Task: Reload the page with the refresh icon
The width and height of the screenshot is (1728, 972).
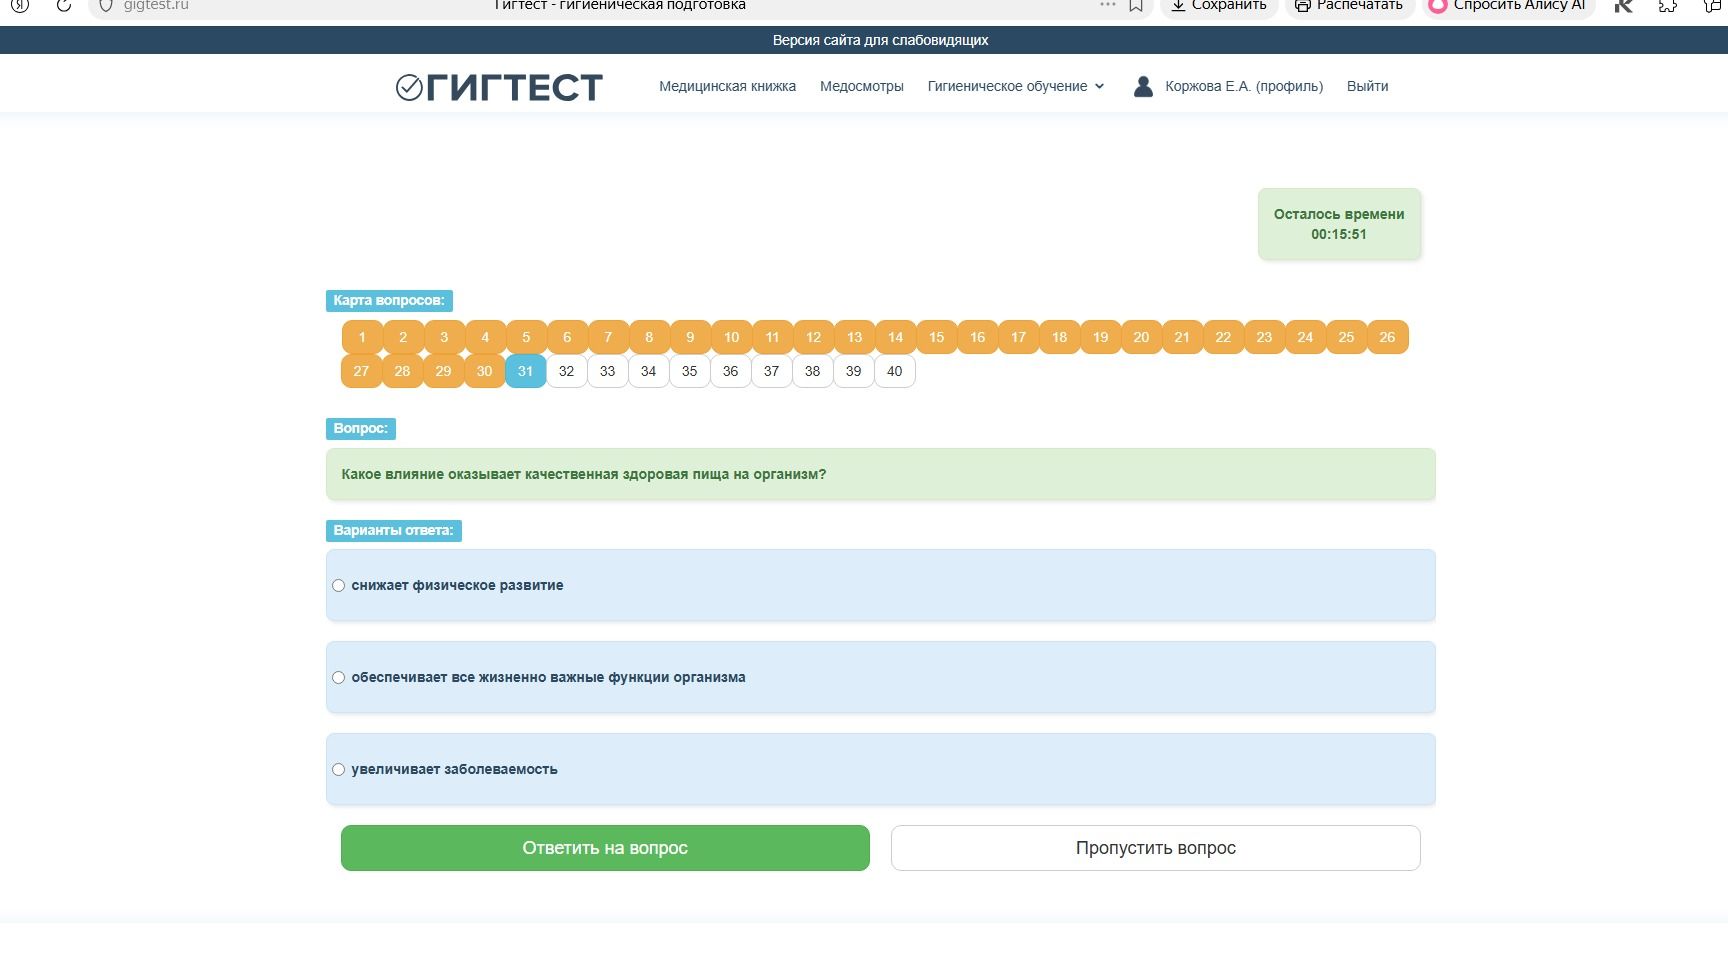Action: [63, 5]
